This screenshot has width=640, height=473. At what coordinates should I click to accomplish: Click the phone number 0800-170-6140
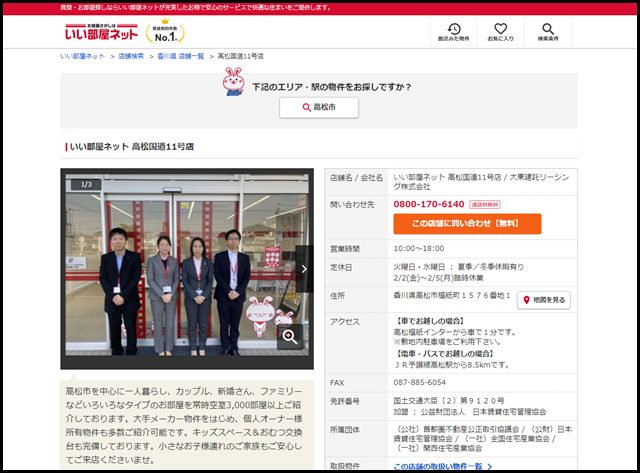[429, 204]
